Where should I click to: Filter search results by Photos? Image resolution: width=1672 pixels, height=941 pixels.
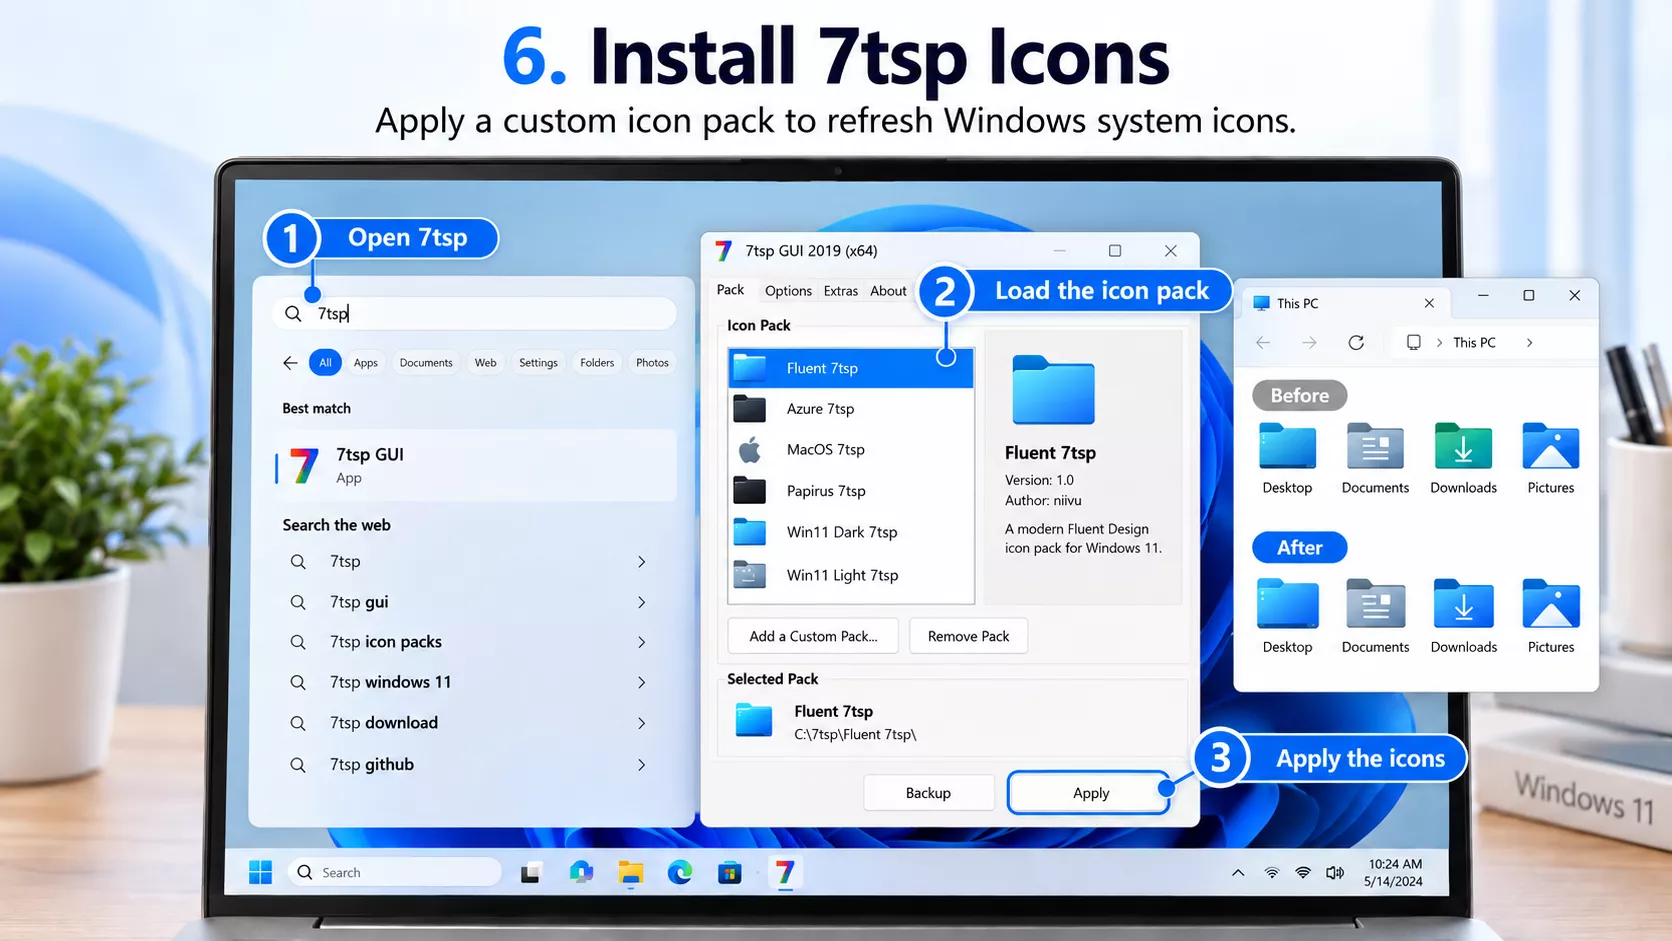[x=652, y=363]
